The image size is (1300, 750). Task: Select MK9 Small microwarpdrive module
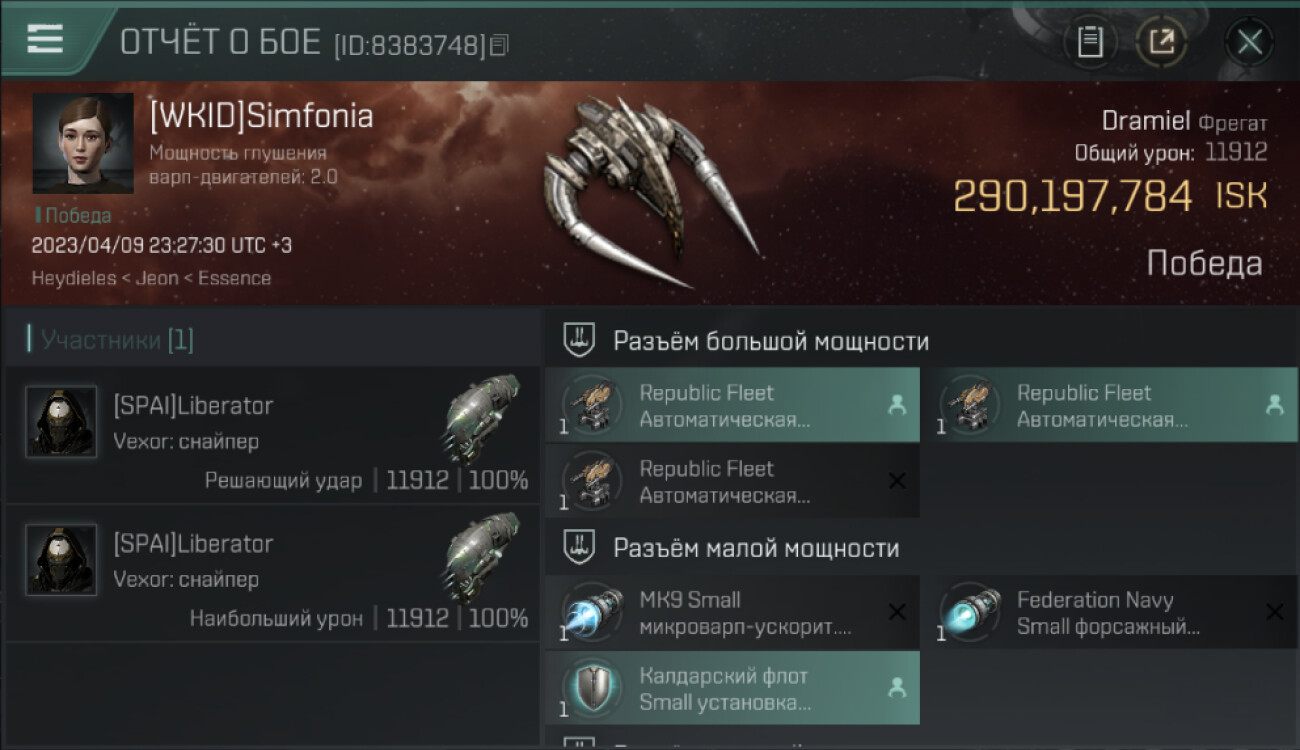732,613
